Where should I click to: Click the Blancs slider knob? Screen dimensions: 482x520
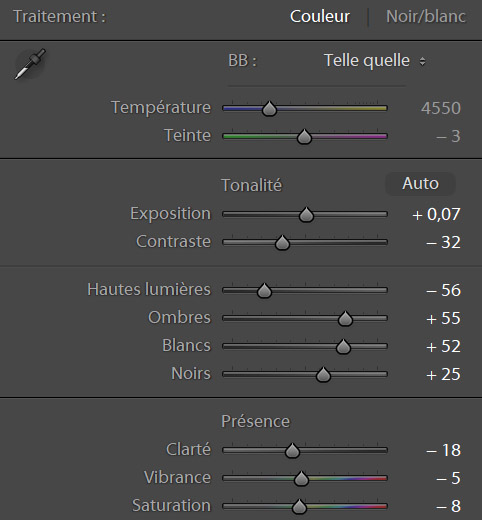point(343,347)
